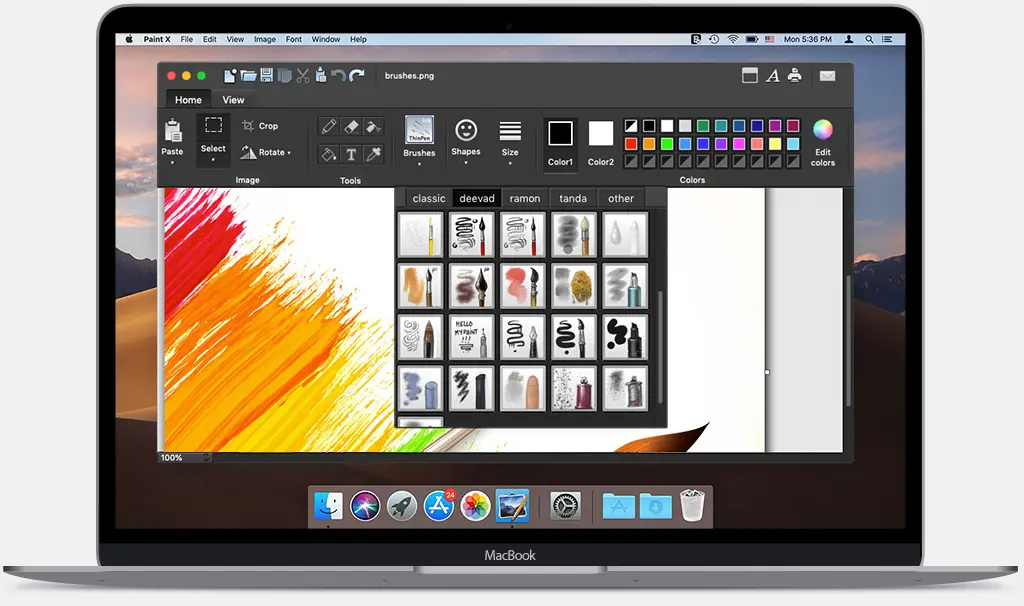Select the Text tool

click(351, 155)
